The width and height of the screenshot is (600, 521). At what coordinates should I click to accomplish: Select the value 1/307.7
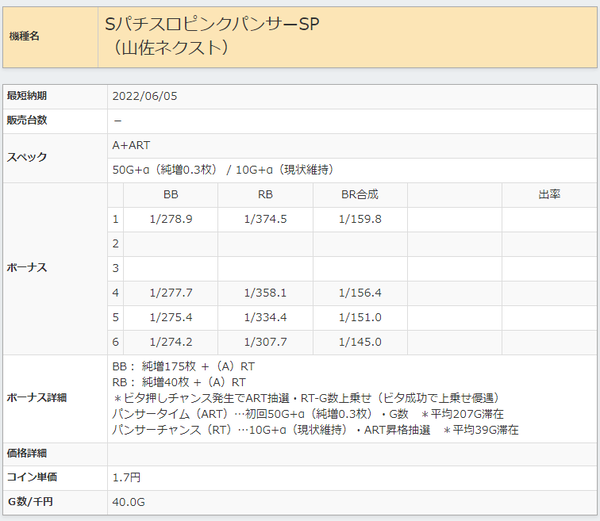(266, 342)
